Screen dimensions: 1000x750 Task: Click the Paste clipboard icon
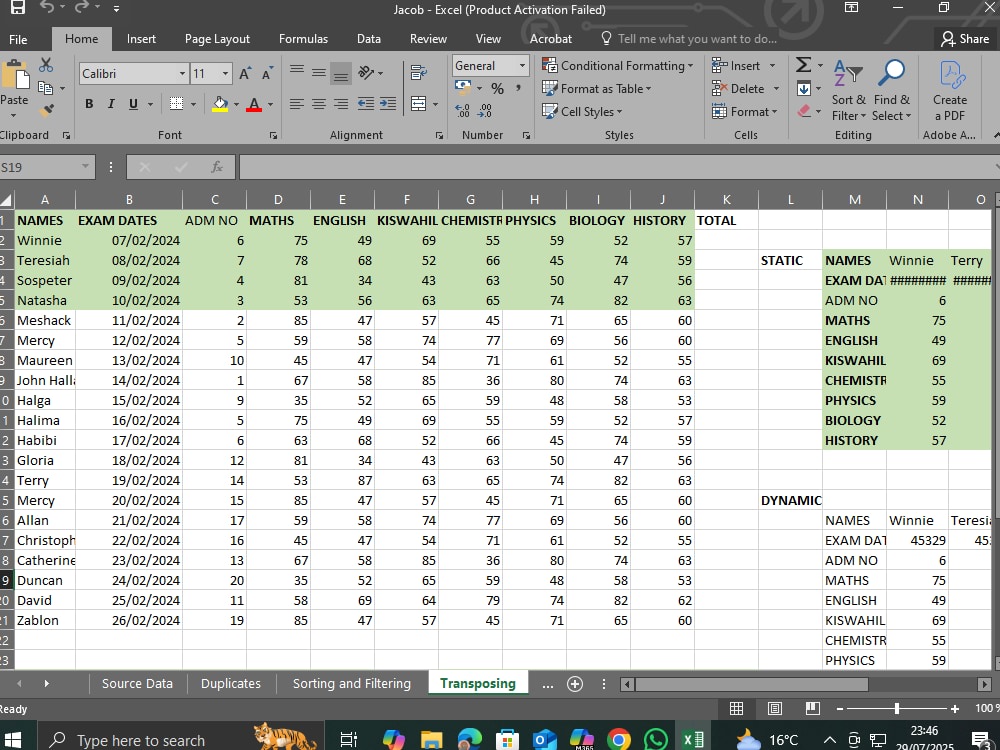(15, 75)
